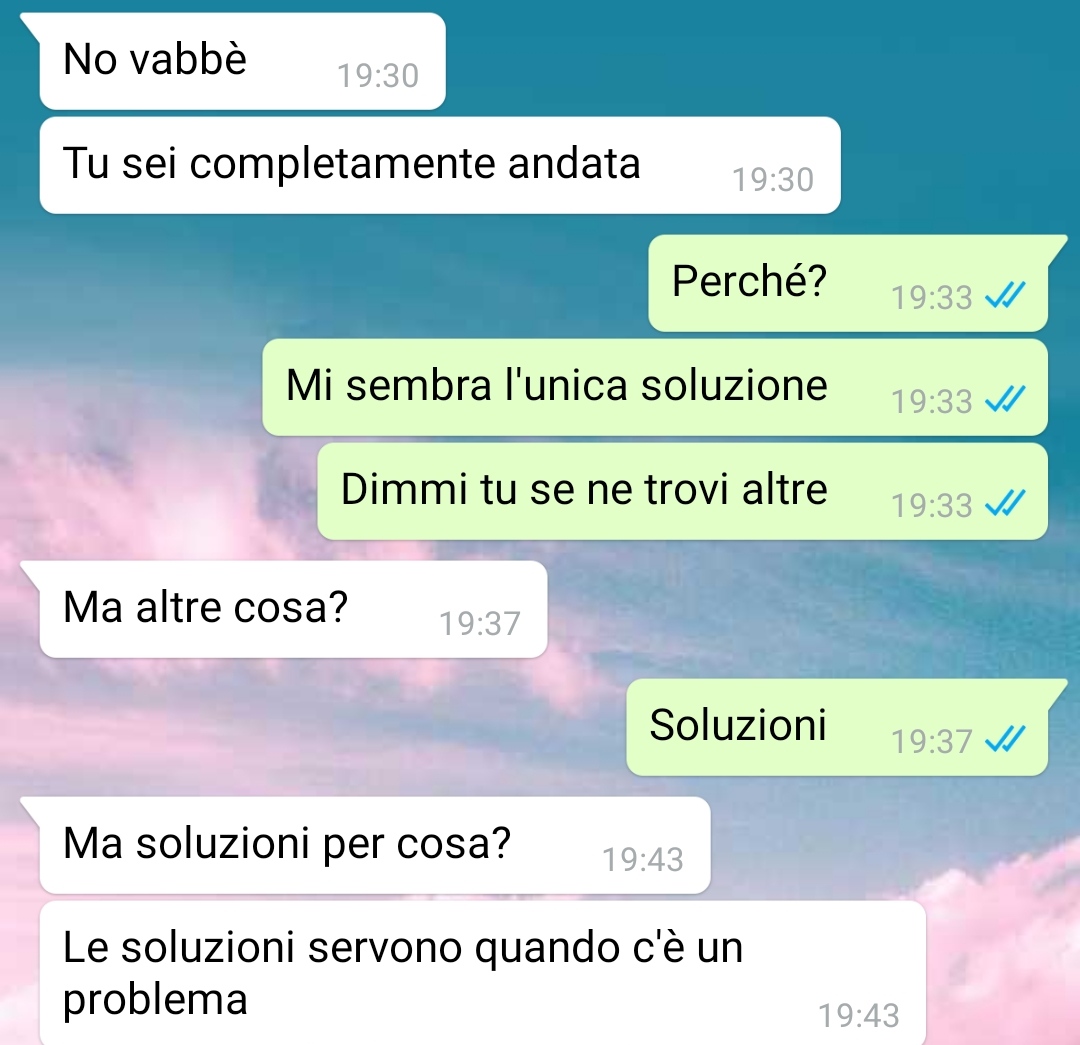Tap the 19:33 timestamp next to 'Perché?'
Viewport: 1080px width, 1045px height.
[x=932, y=298]
